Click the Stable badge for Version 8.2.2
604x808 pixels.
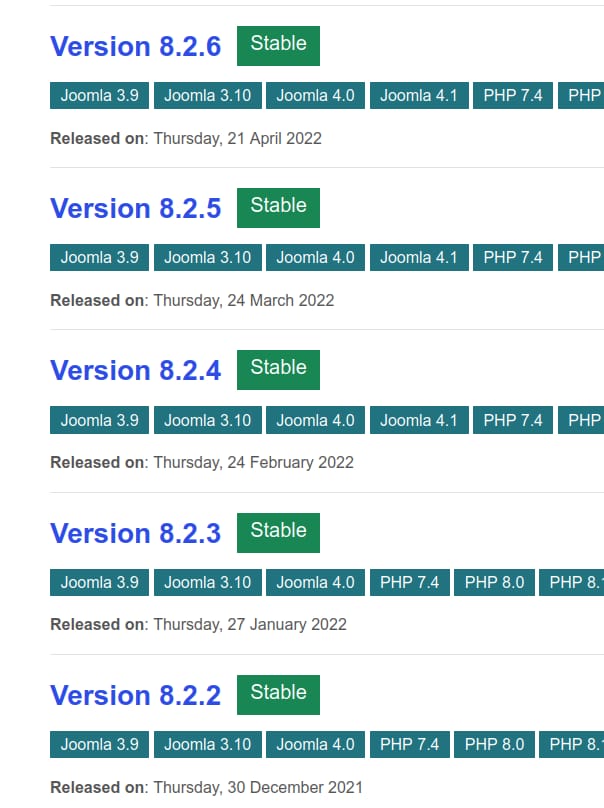point(278,695)
